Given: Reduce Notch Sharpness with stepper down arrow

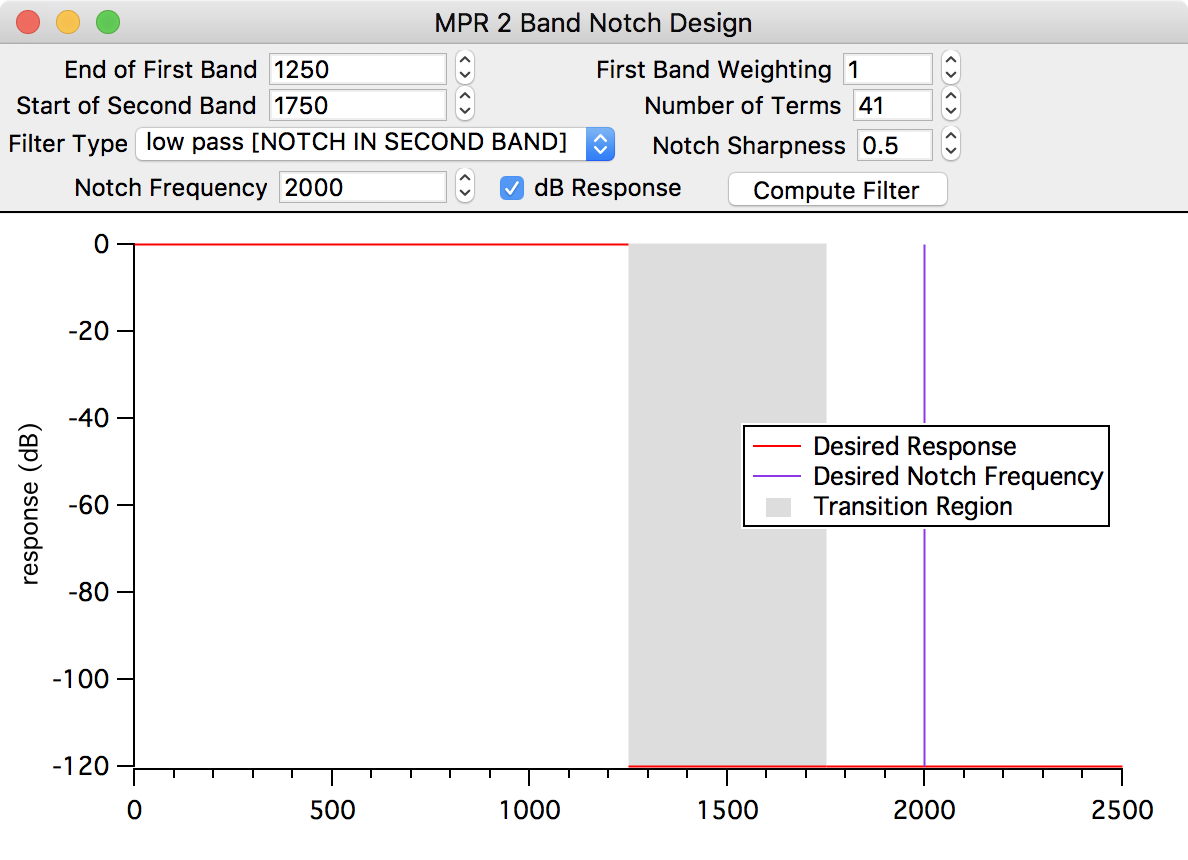Looking at the screenshot, I should pos(951,152).
